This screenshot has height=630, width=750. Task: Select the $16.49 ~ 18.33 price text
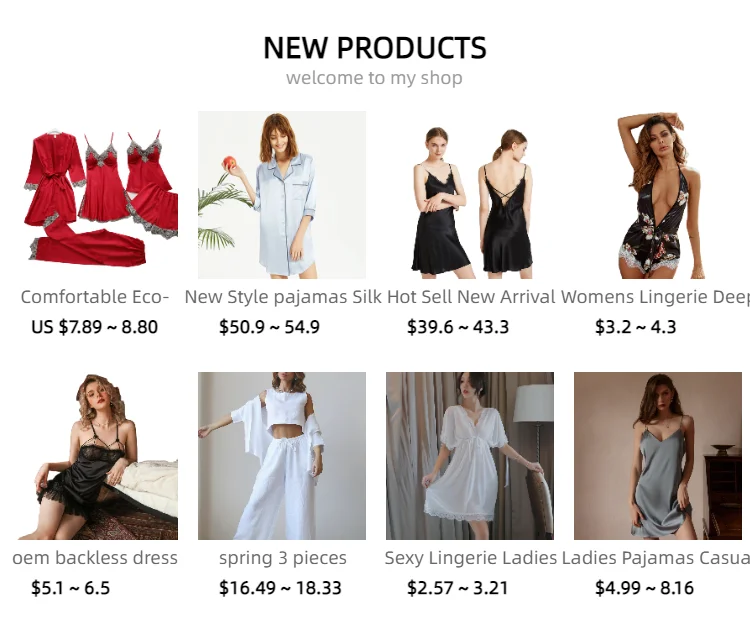tap(280, 588)
